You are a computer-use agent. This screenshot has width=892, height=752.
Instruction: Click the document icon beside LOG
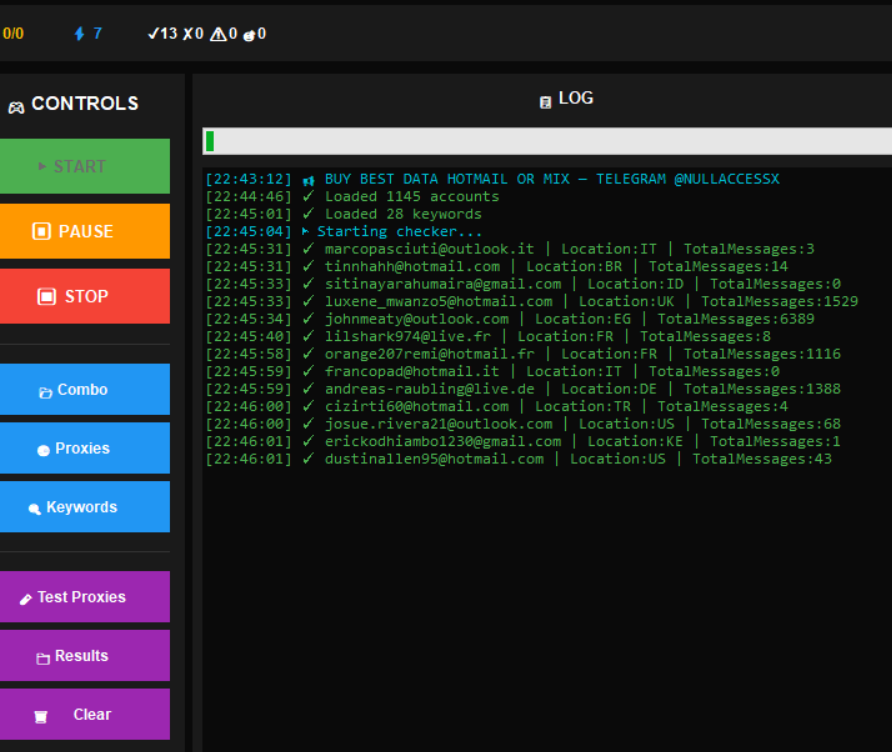pyautogui.click(x=545, y=101)
